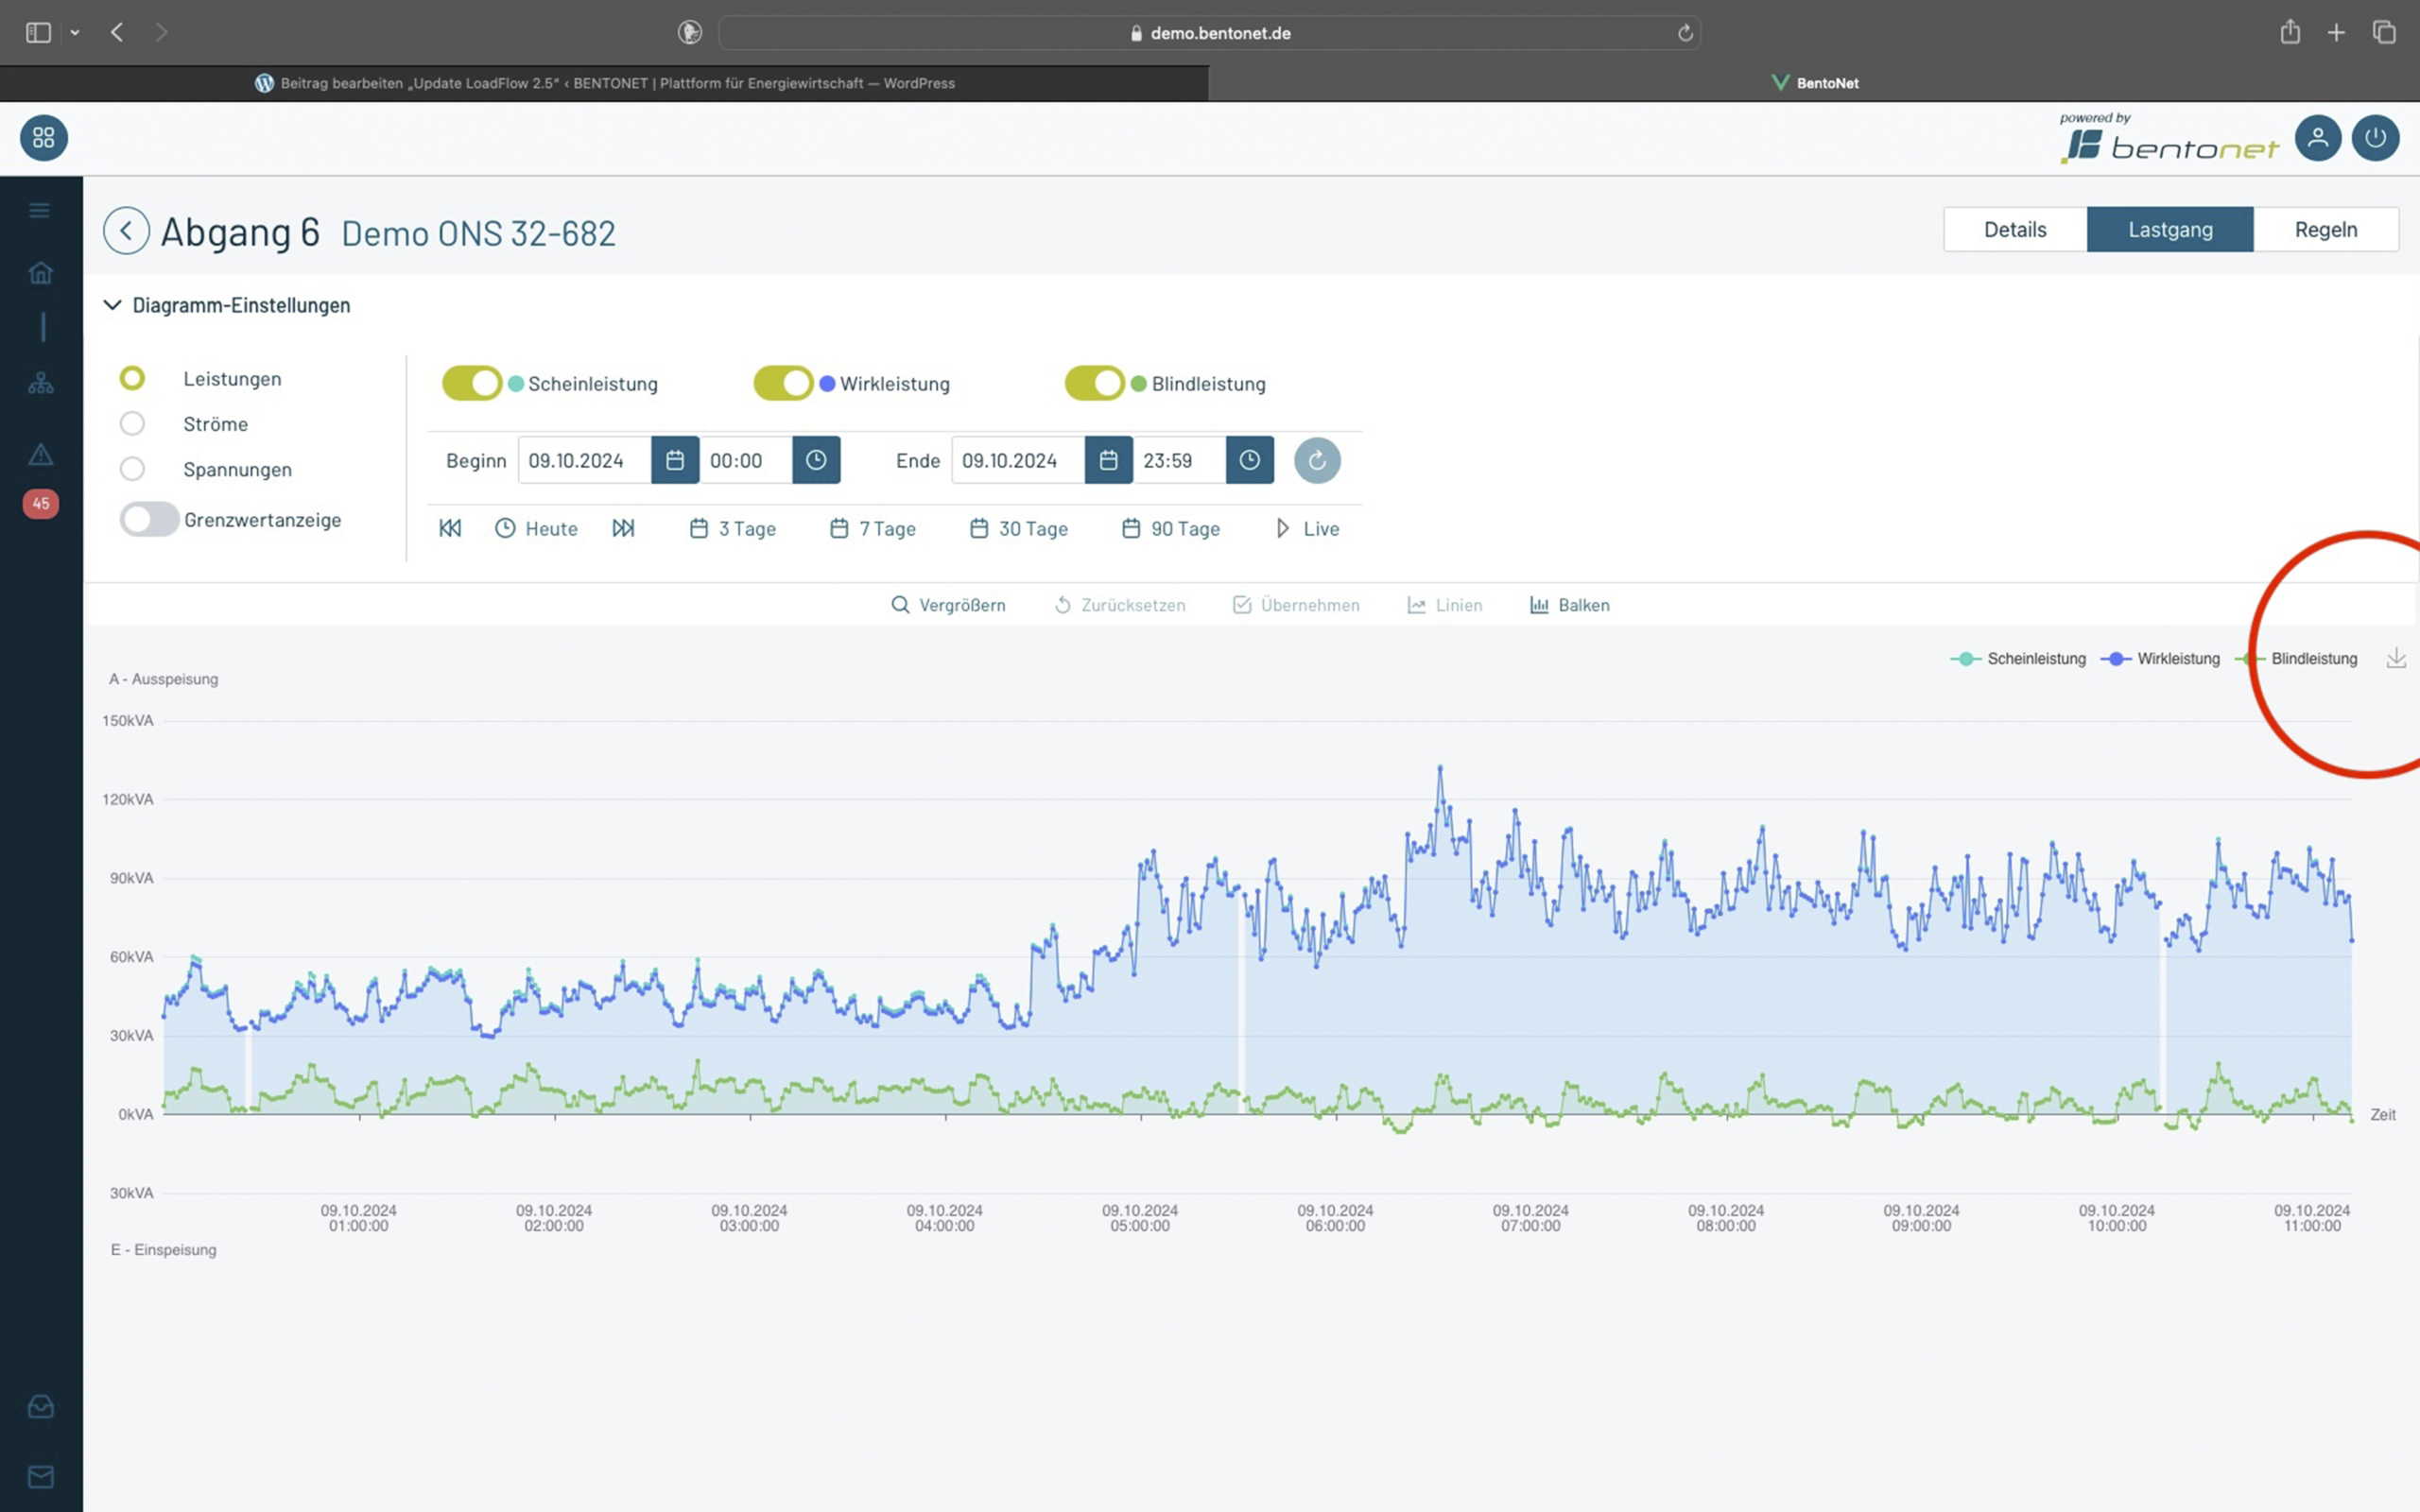2420x1512 pixels.
Task: Open the Beginn date calendar picker
Action: pos(675,460)
